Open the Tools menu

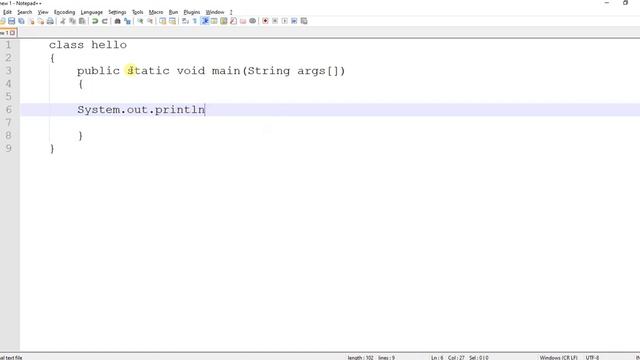pyautogui.click(x=138, y=12)
